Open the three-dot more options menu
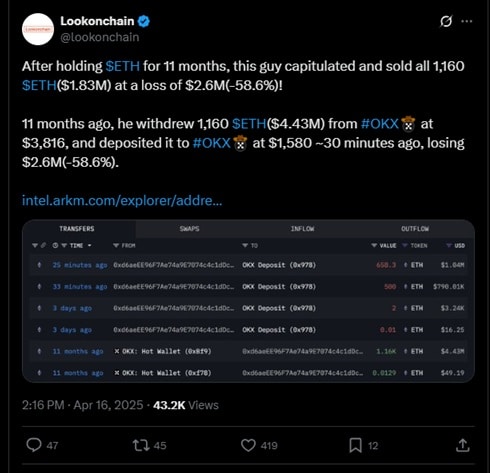 tap(466, 21)
